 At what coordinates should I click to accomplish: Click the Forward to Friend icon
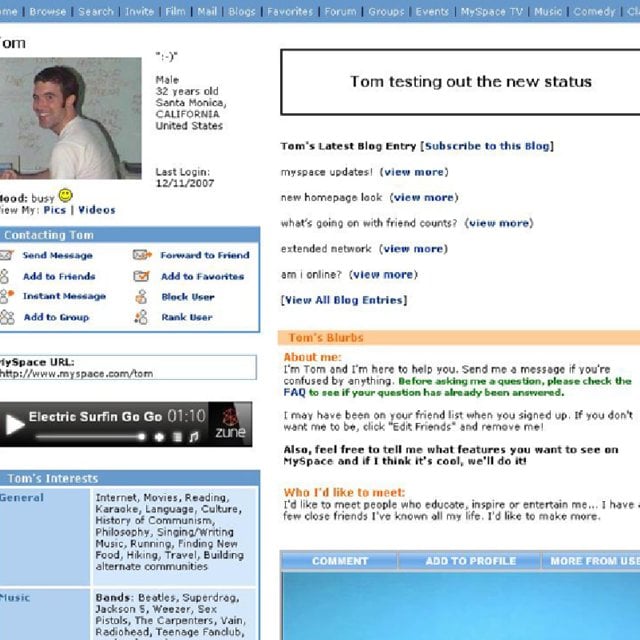(142, 255)
